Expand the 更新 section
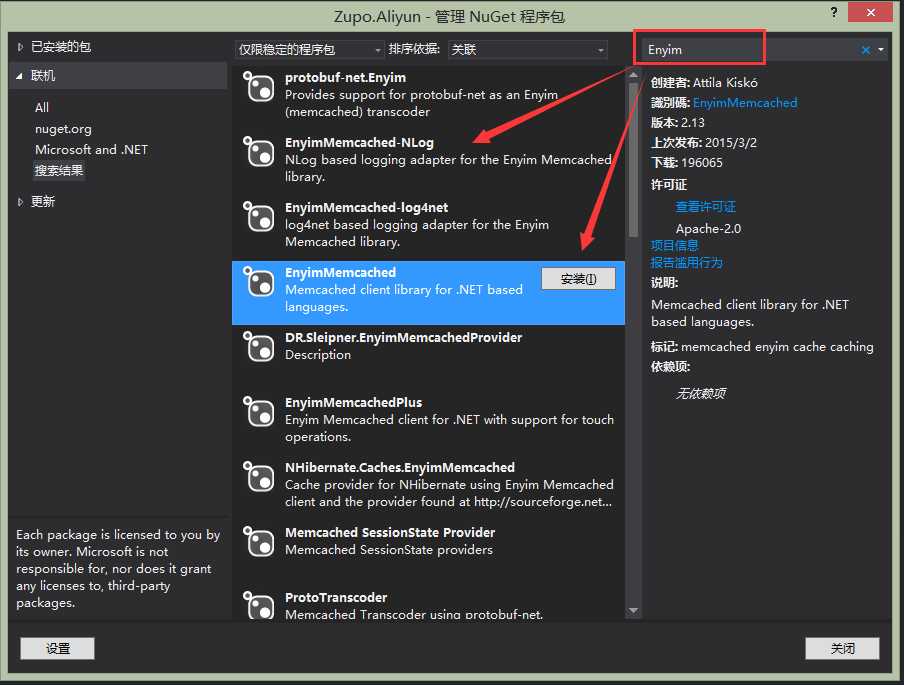Viewport: 904px width, 685px height. [x=20, y=202]
